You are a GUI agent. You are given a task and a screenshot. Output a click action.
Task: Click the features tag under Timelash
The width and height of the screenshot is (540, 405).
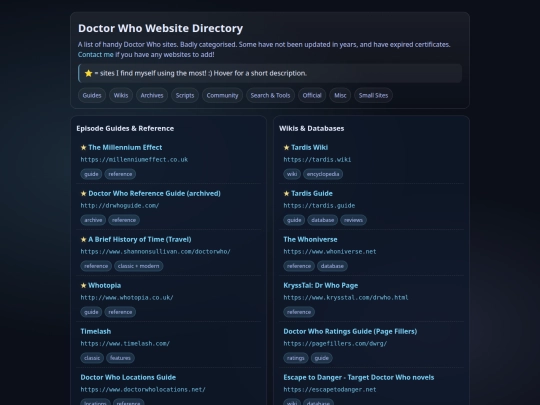(120, 358)
